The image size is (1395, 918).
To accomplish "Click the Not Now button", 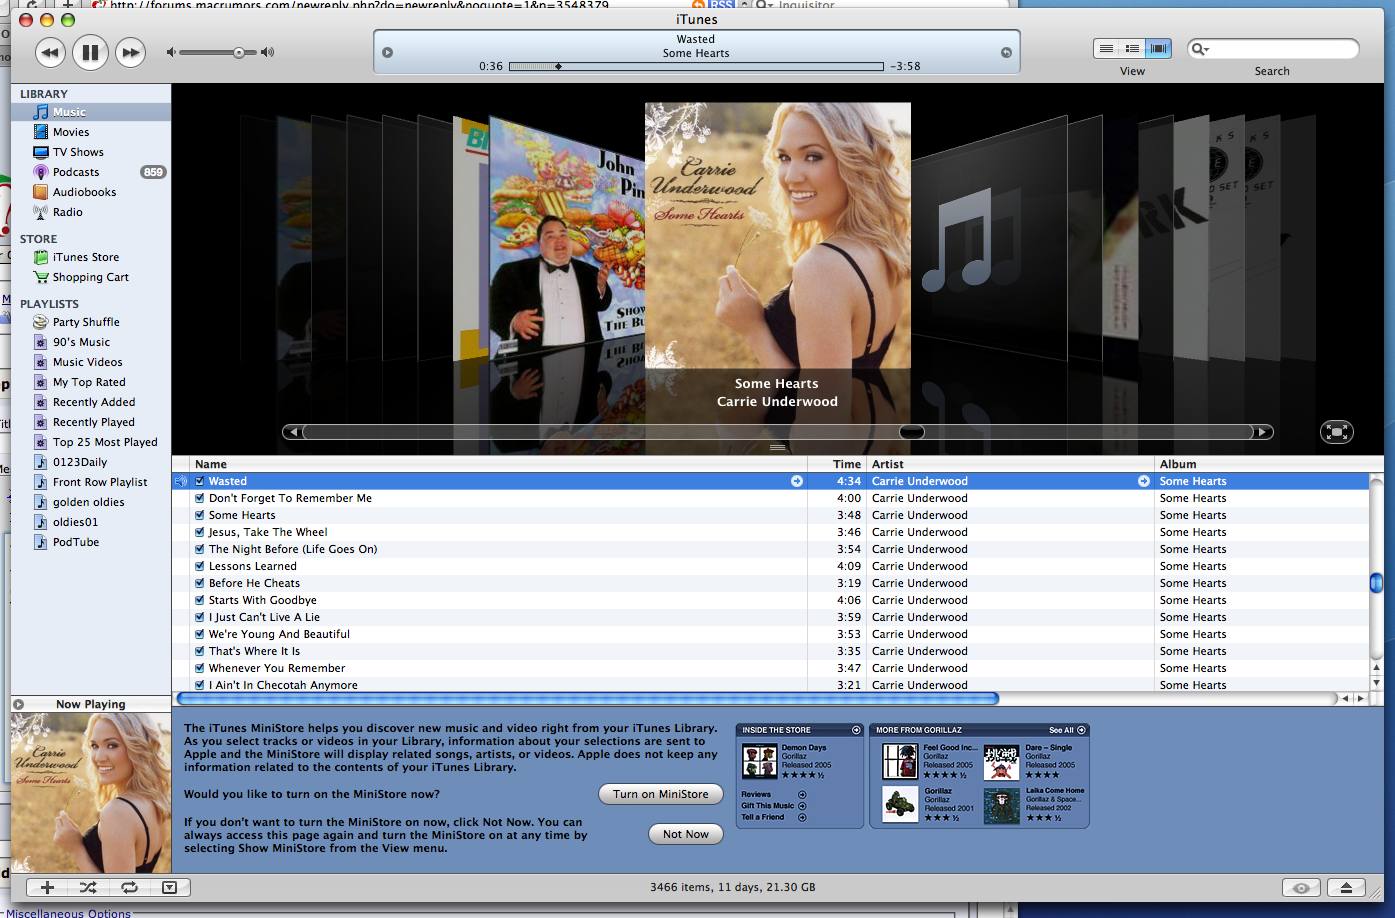I will pyautogui.click(x=686, y=834).
